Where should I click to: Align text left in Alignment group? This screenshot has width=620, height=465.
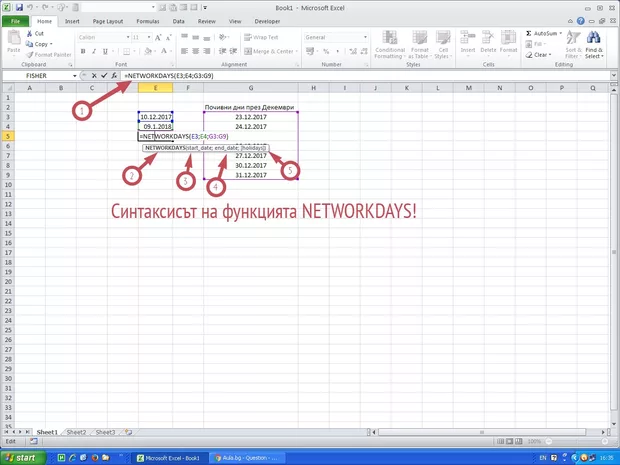click(x=184, y=51)
